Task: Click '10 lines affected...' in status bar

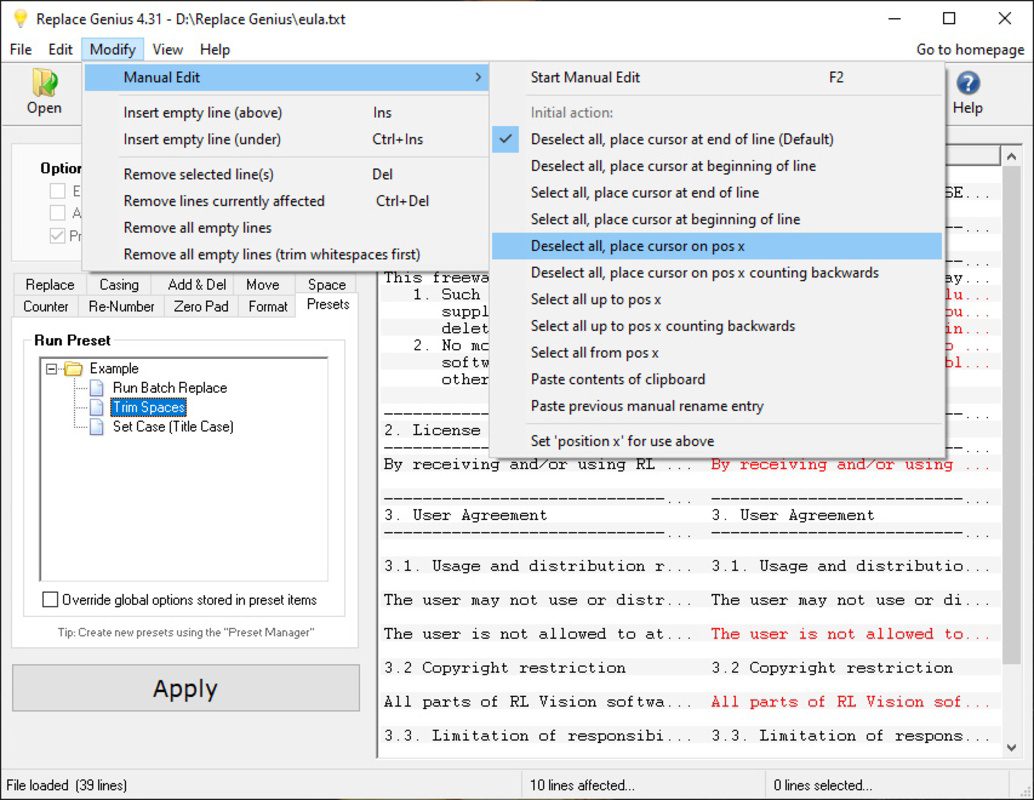Action: click(582, 785)
